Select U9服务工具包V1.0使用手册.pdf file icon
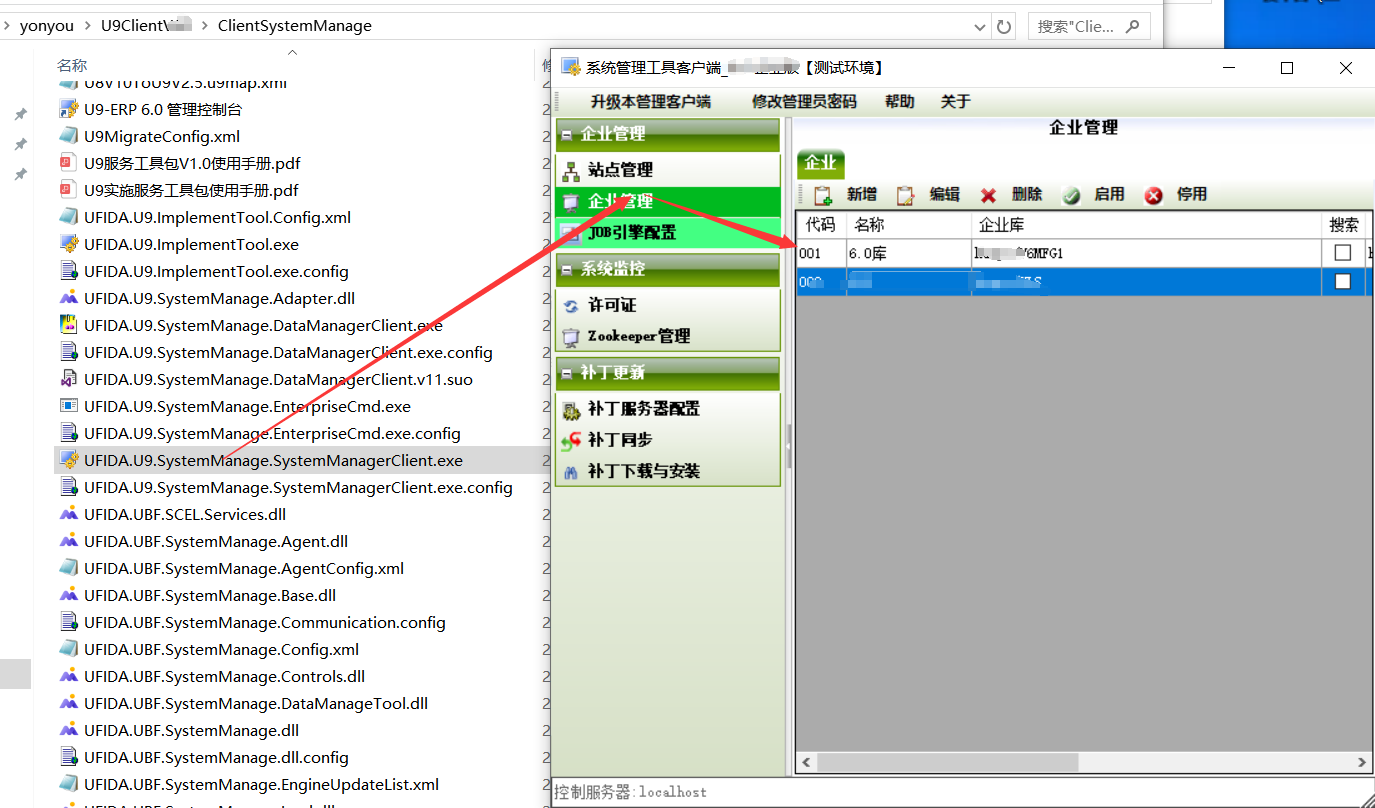1375x808 pixels. coord(69,163)
